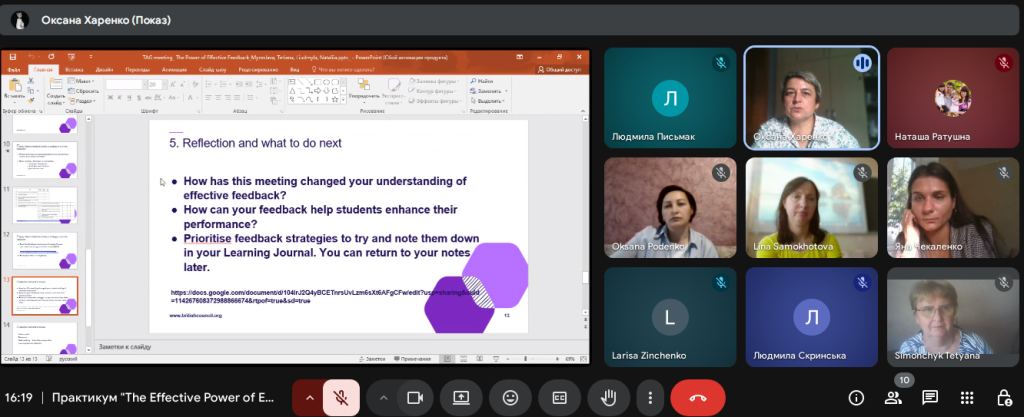Leave the call with red hang-up button
This screenshot has width=1024, height=417.
click(697, 397)
